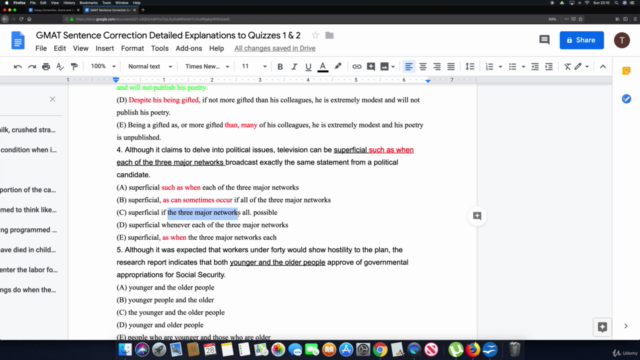Open Google Chrome from the Dock
This screenshot has height=360, width=640.
pos(380,350)
